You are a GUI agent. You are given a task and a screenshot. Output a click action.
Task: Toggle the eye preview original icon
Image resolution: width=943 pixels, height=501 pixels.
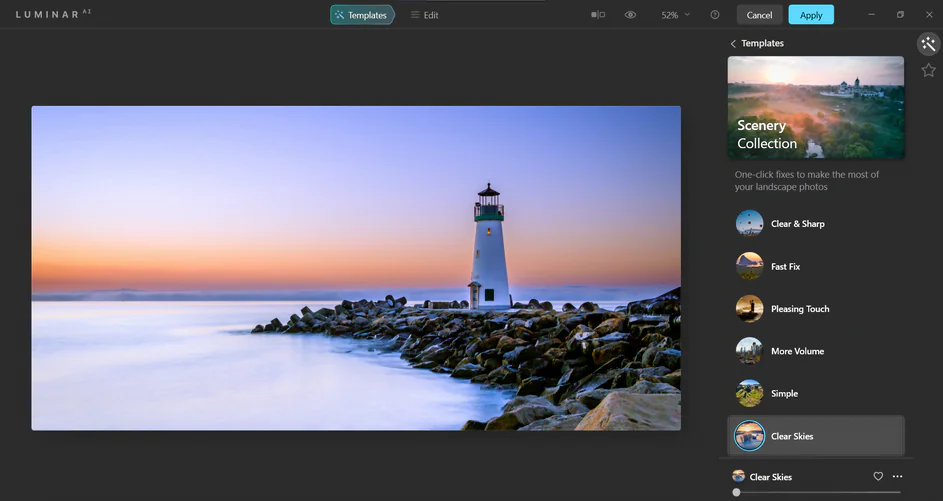tap(630, 15)
